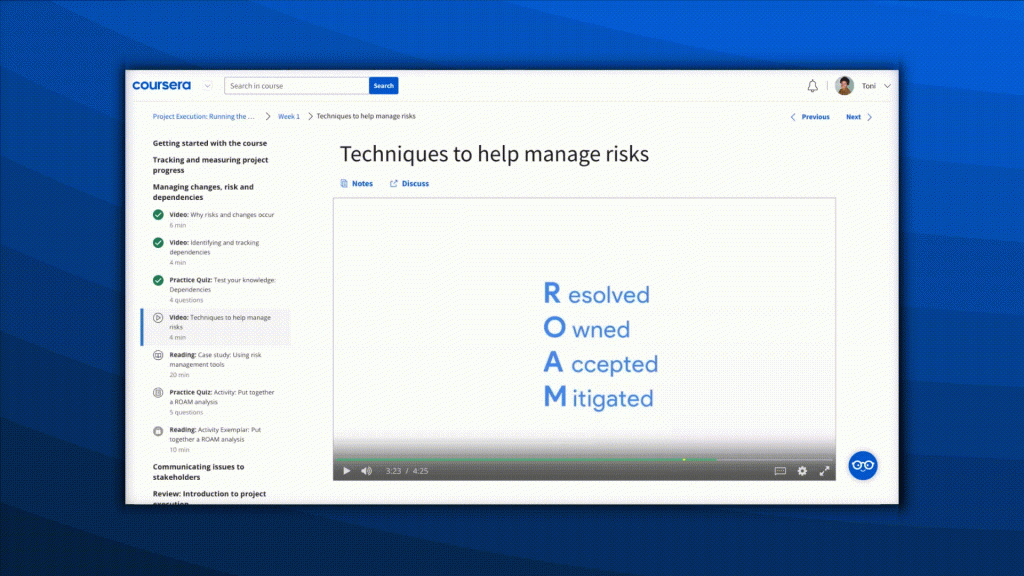This screenshot has height=576, width=1024.
Task: Click the Search button
Action: [x=383, y=86]
